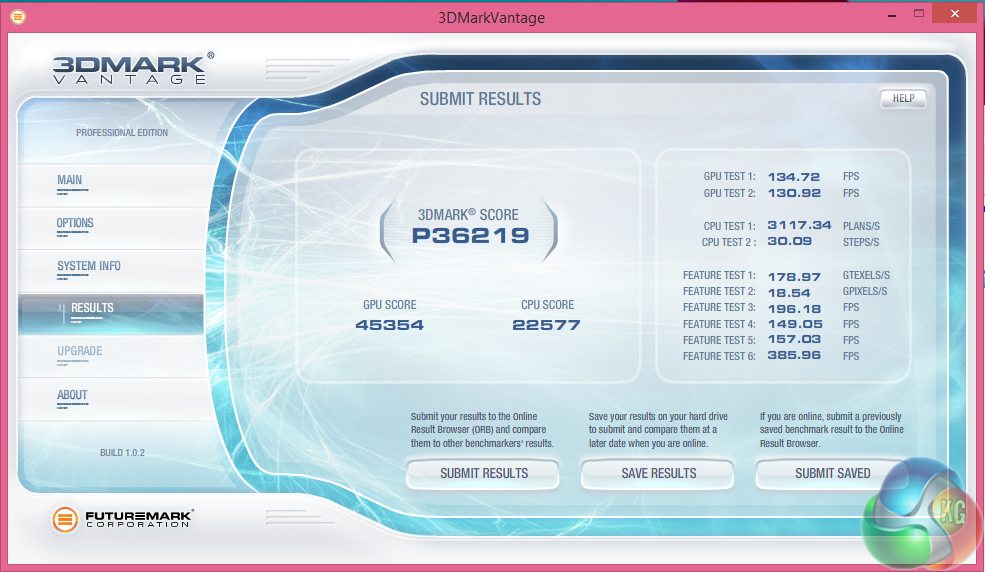Click the Futuremark Corporation logo icon
Screen dimensions: 985x572
coord(65,519)
